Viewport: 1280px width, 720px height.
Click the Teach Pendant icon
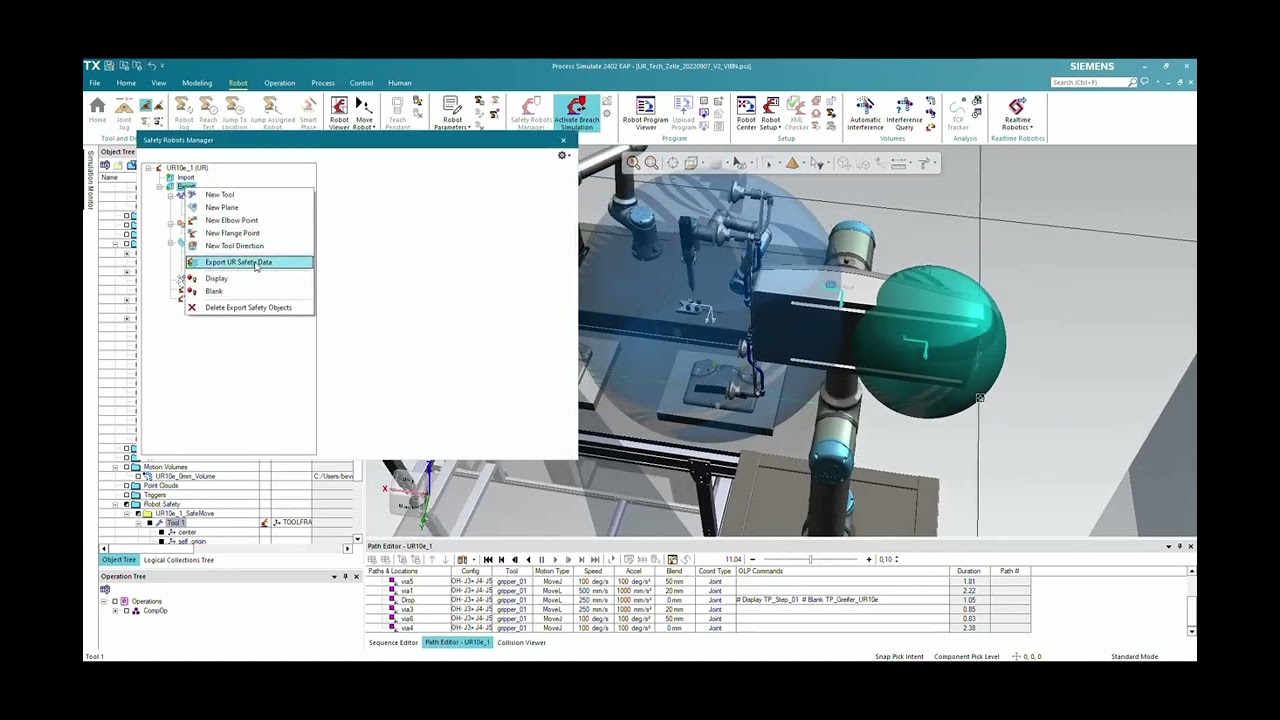[397, 113]
